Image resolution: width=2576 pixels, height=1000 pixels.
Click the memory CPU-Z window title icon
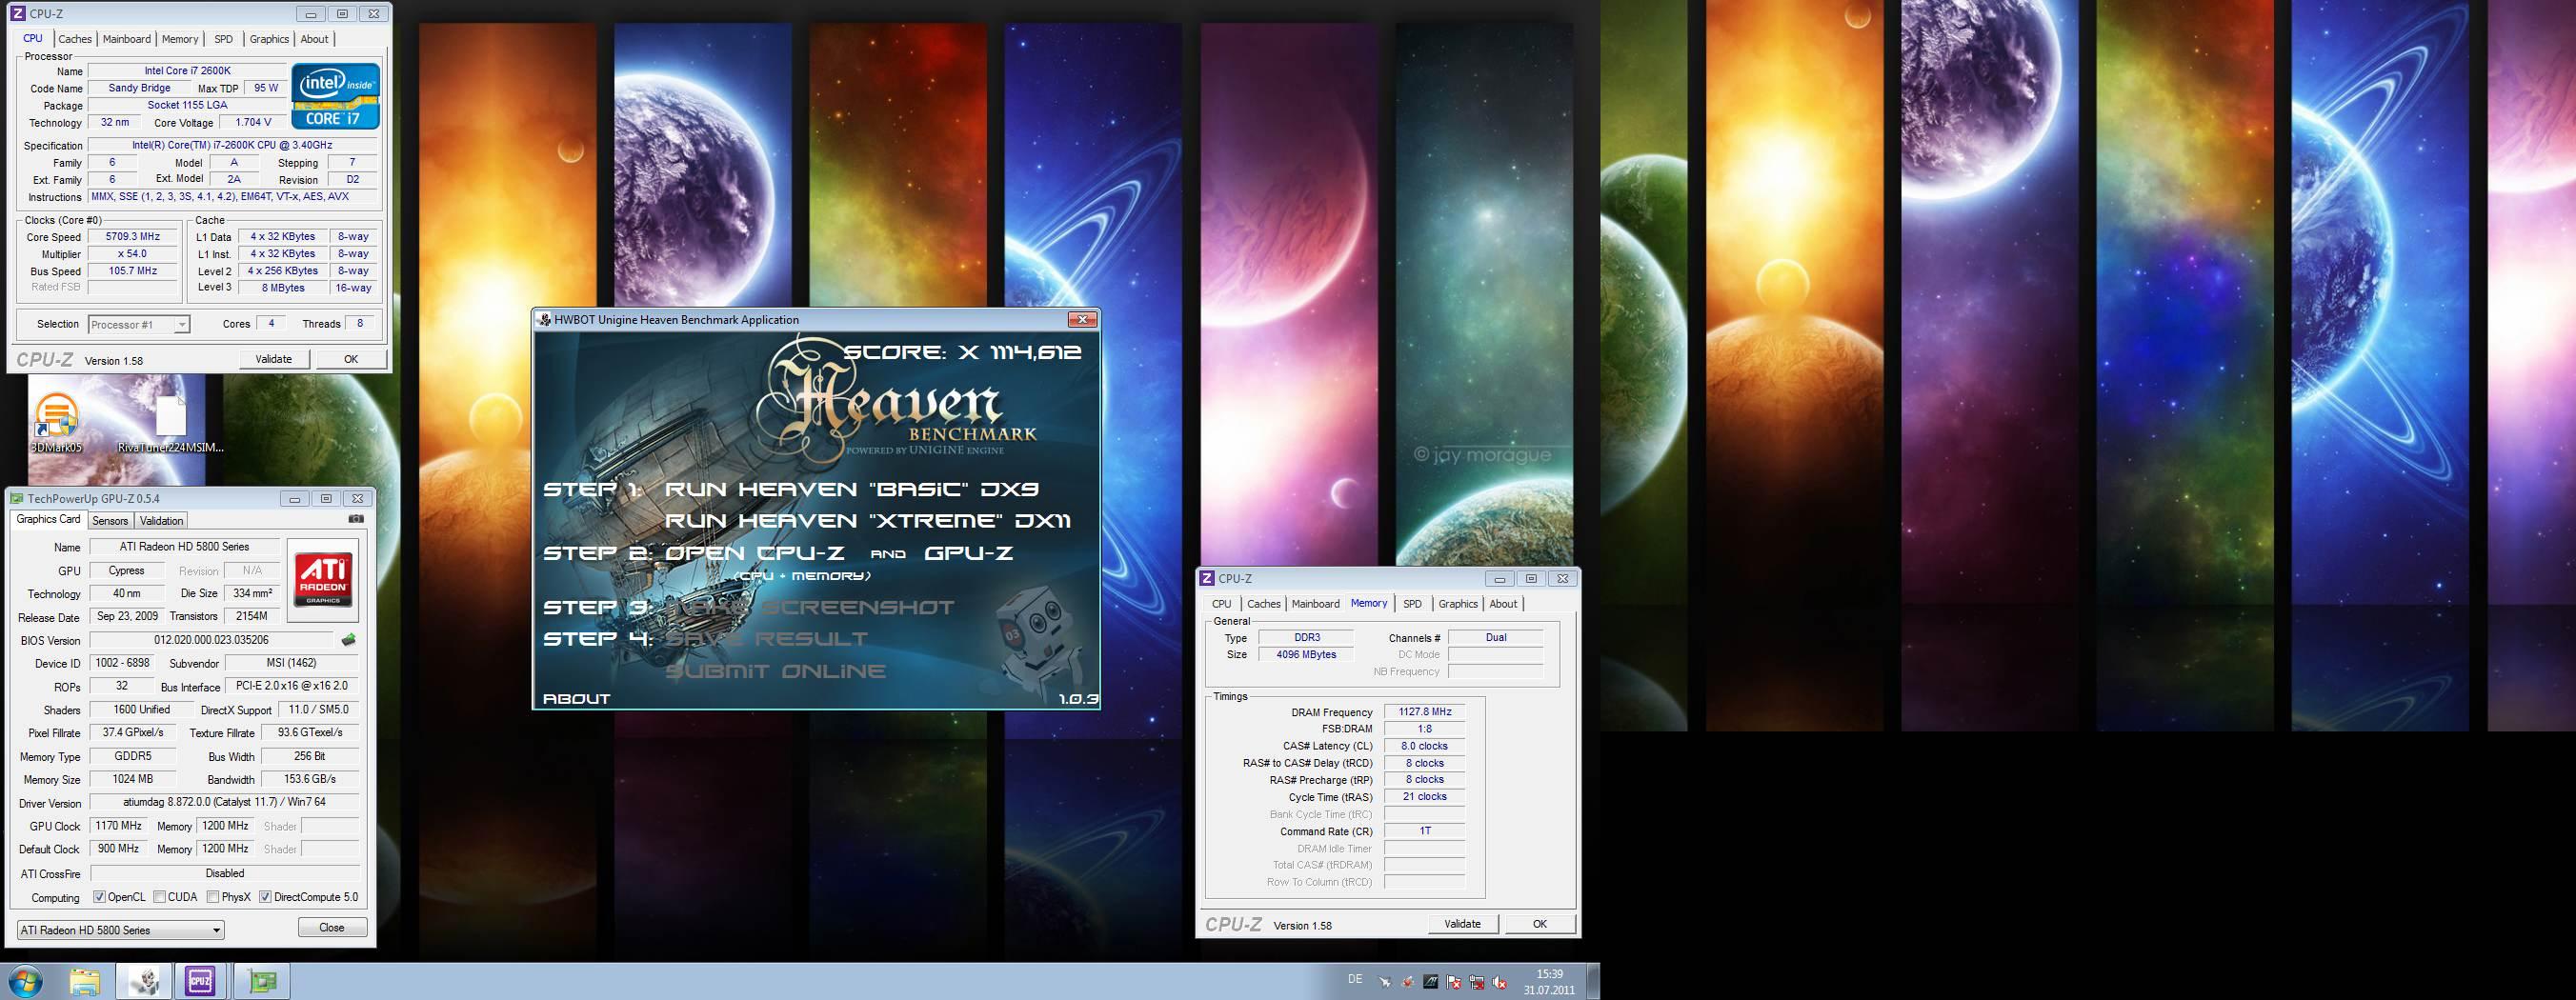(1207, 578)
